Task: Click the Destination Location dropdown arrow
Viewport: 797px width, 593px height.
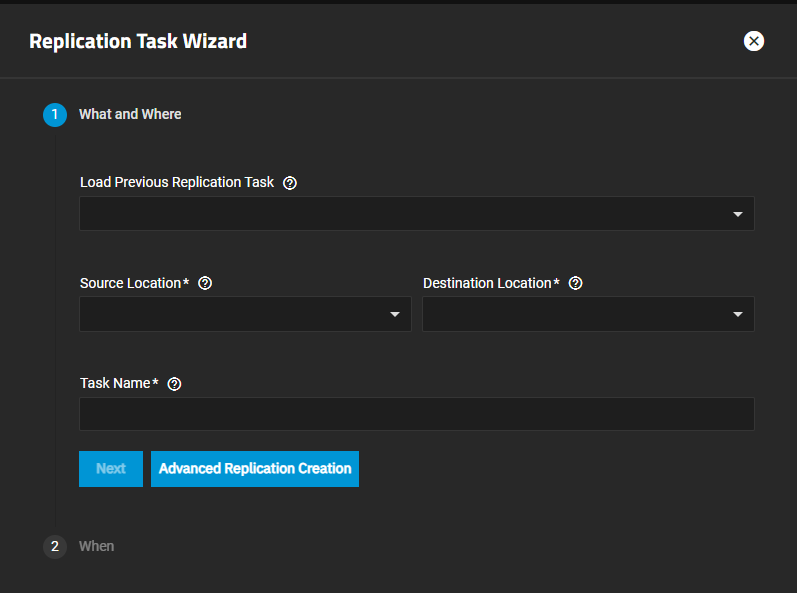Action: click(737, 314)
